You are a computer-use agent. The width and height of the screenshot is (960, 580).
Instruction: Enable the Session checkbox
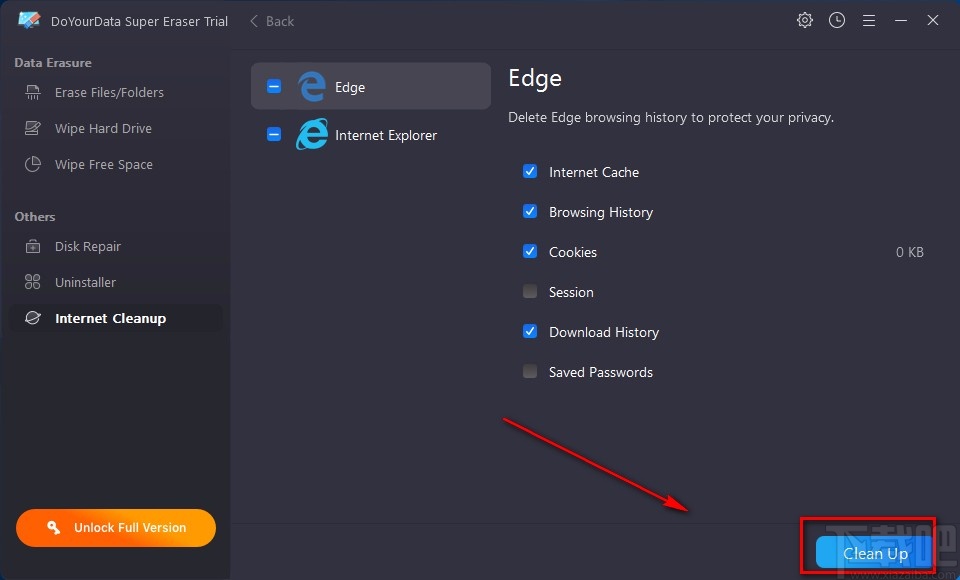[530, 292]
